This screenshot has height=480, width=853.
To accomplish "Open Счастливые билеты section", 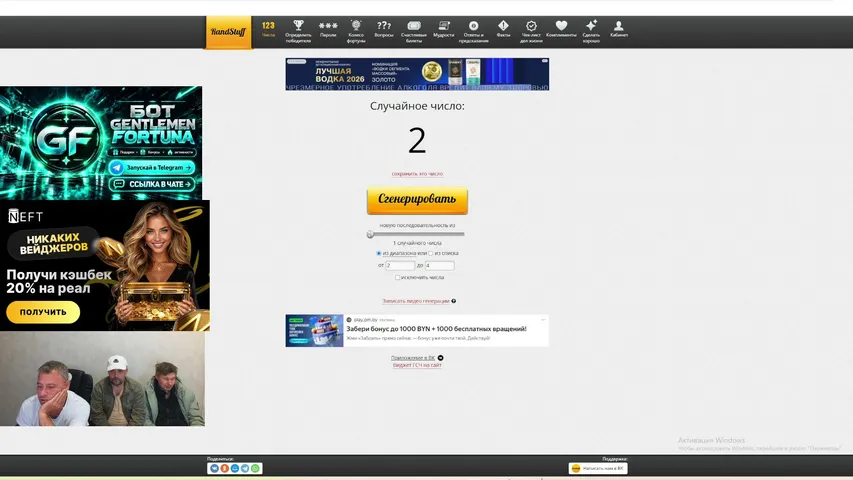I will tap(414, 32).
